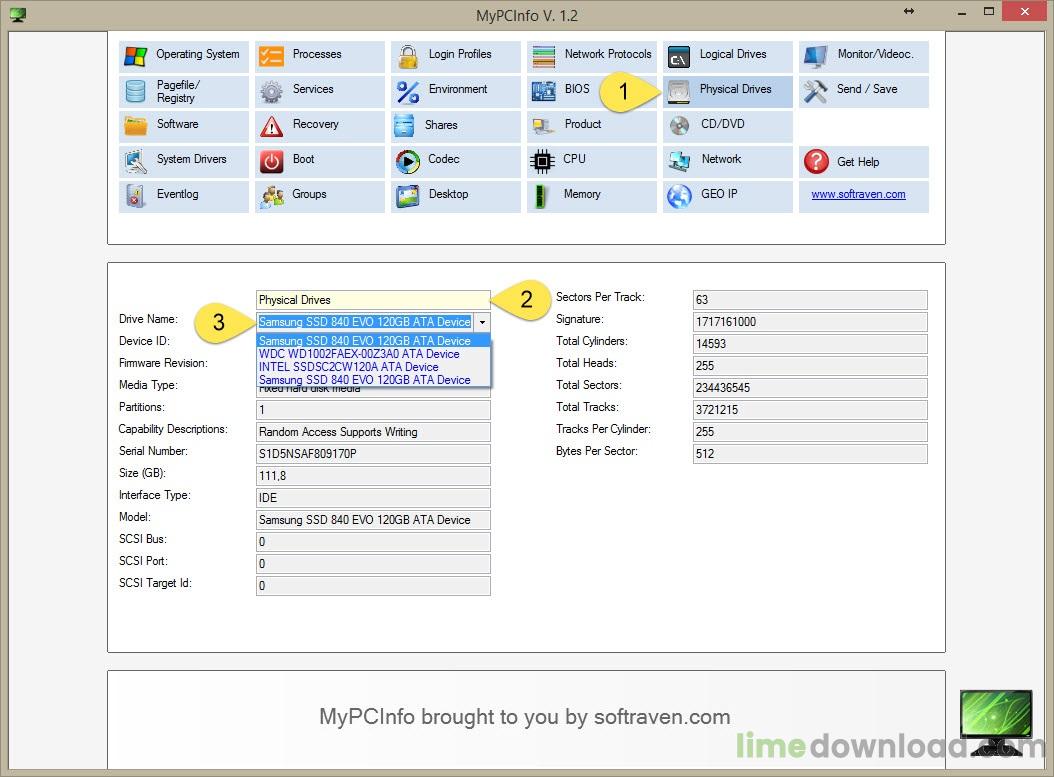
Task: Choose INTEL SSDSC2CW120A ATA Device from list
Action: click(374, 367)
